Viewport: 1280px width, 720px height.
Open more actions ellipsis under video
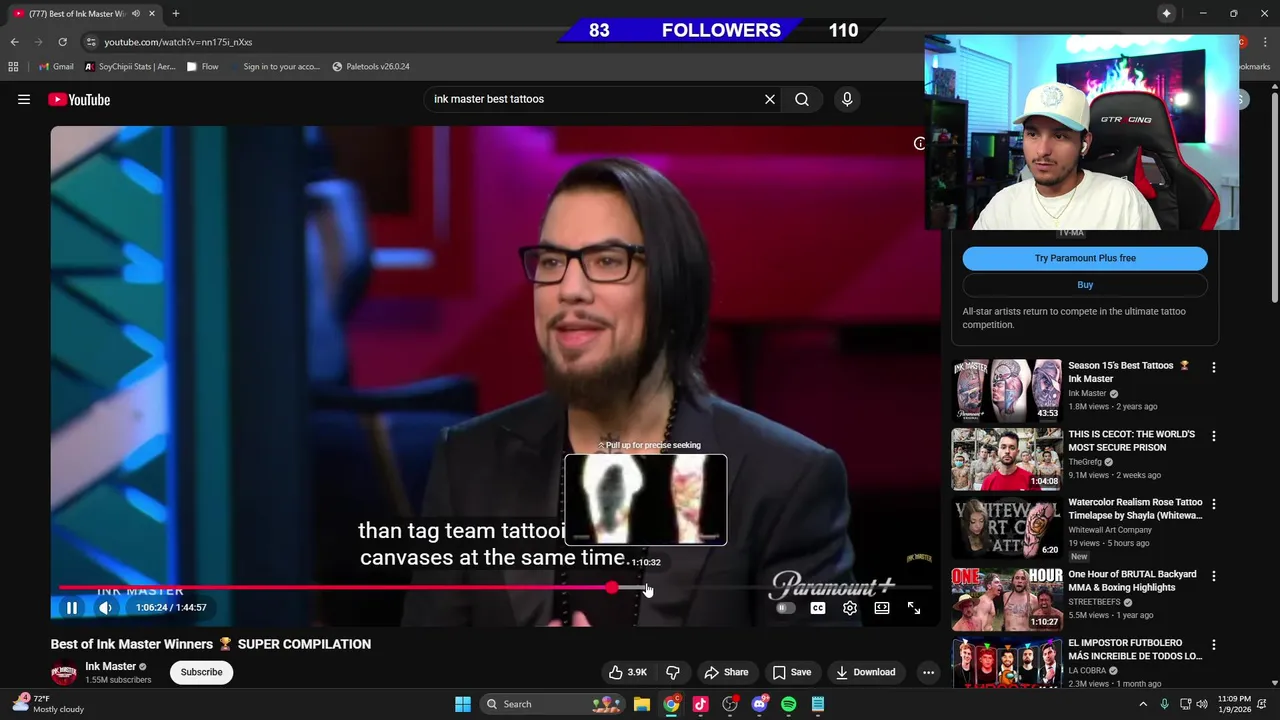(928, 672)
